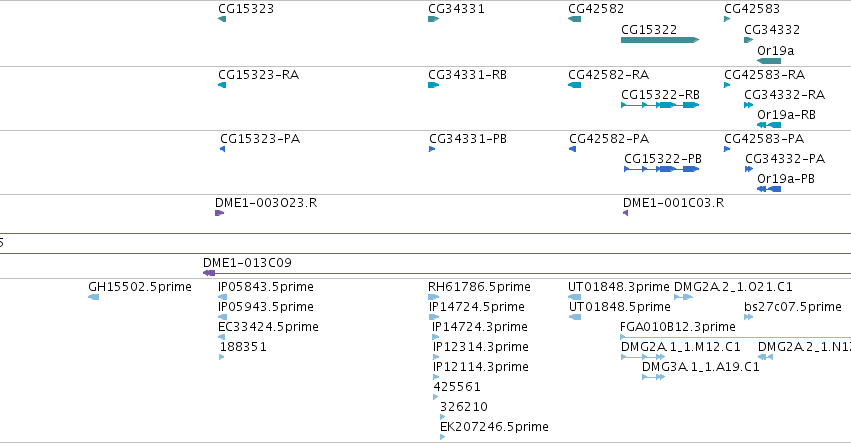Open the CG15323 gene label
This screenshot has height=443, width=851.
246,9
